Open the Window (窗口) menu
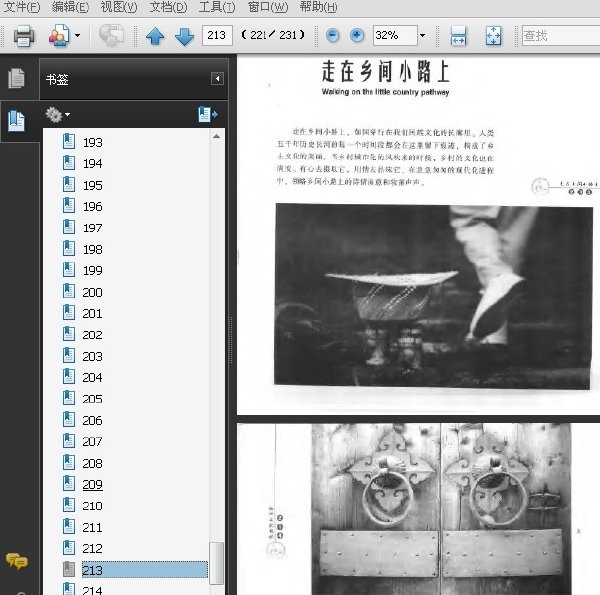 [268, 7]
